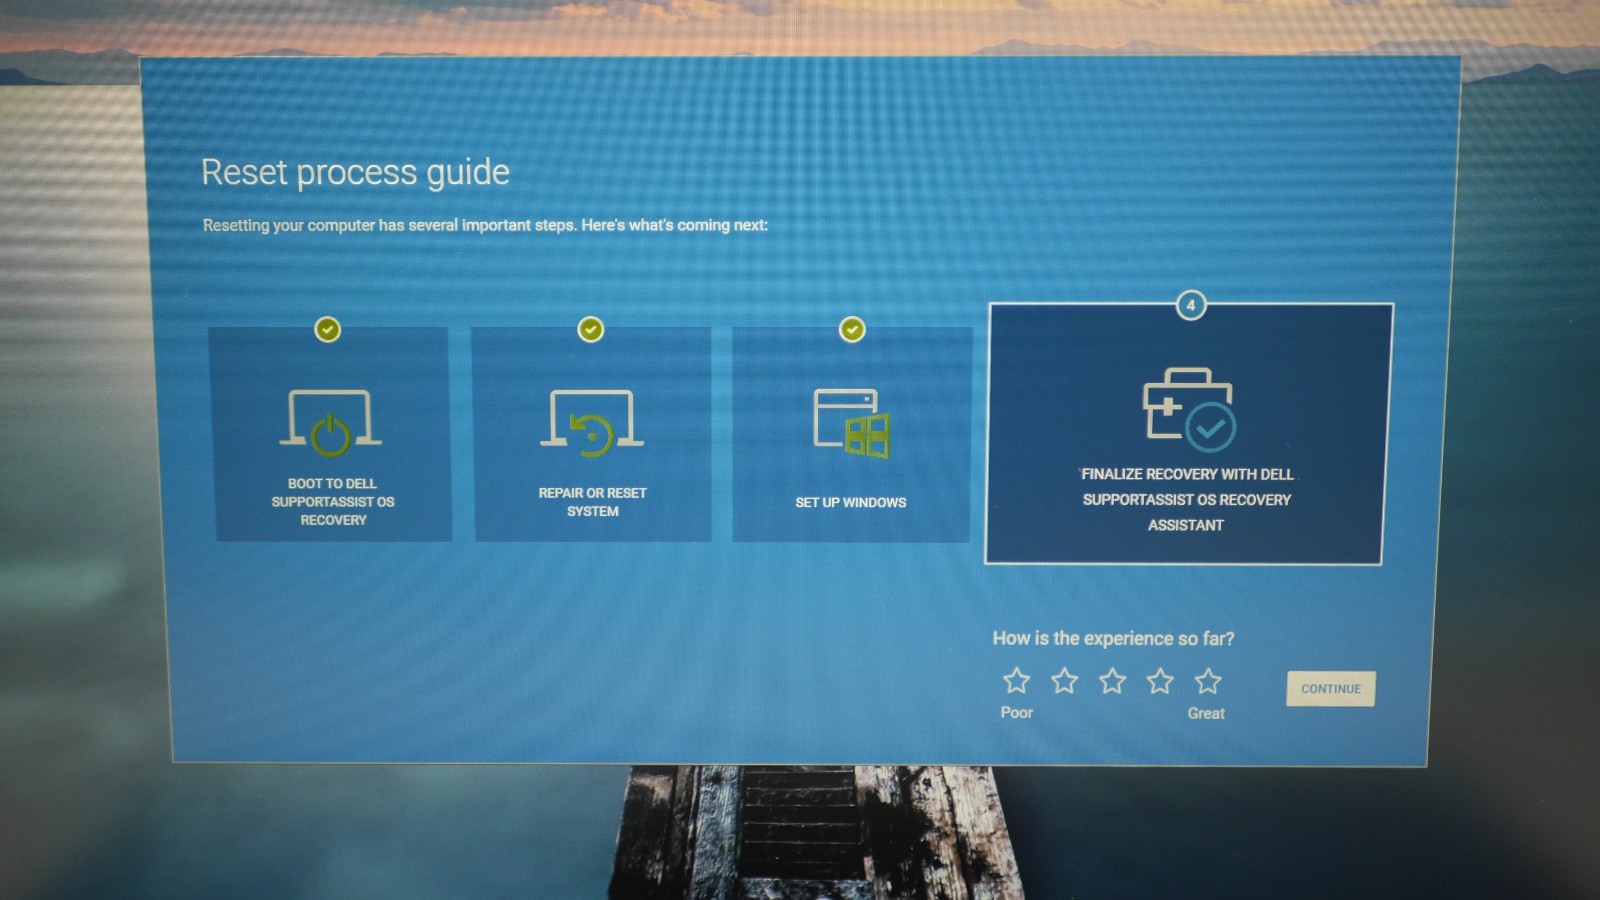Click the Reset process guide heading
The height and width of the screenshot is (900, 1600).
[x=355, y=172]
